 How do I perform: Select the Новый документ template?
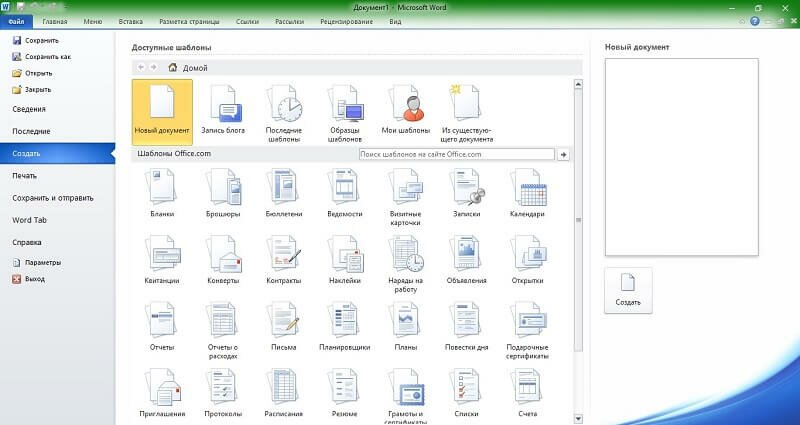162,112
